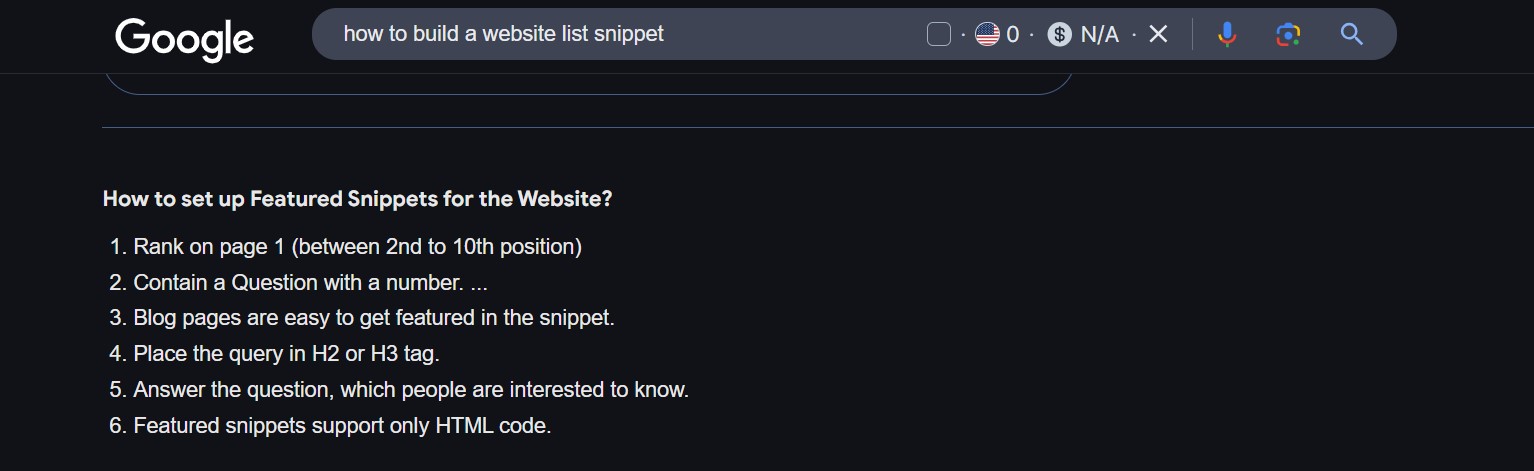Click "Featured snippets support only HTML code" item

click(x=342, y=426)
